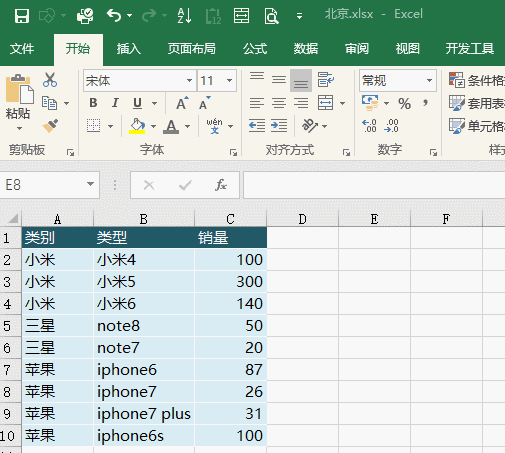This screenshot has width=505, height=453.
Task: Increase decimal places
Action: (x=369, y=126)
